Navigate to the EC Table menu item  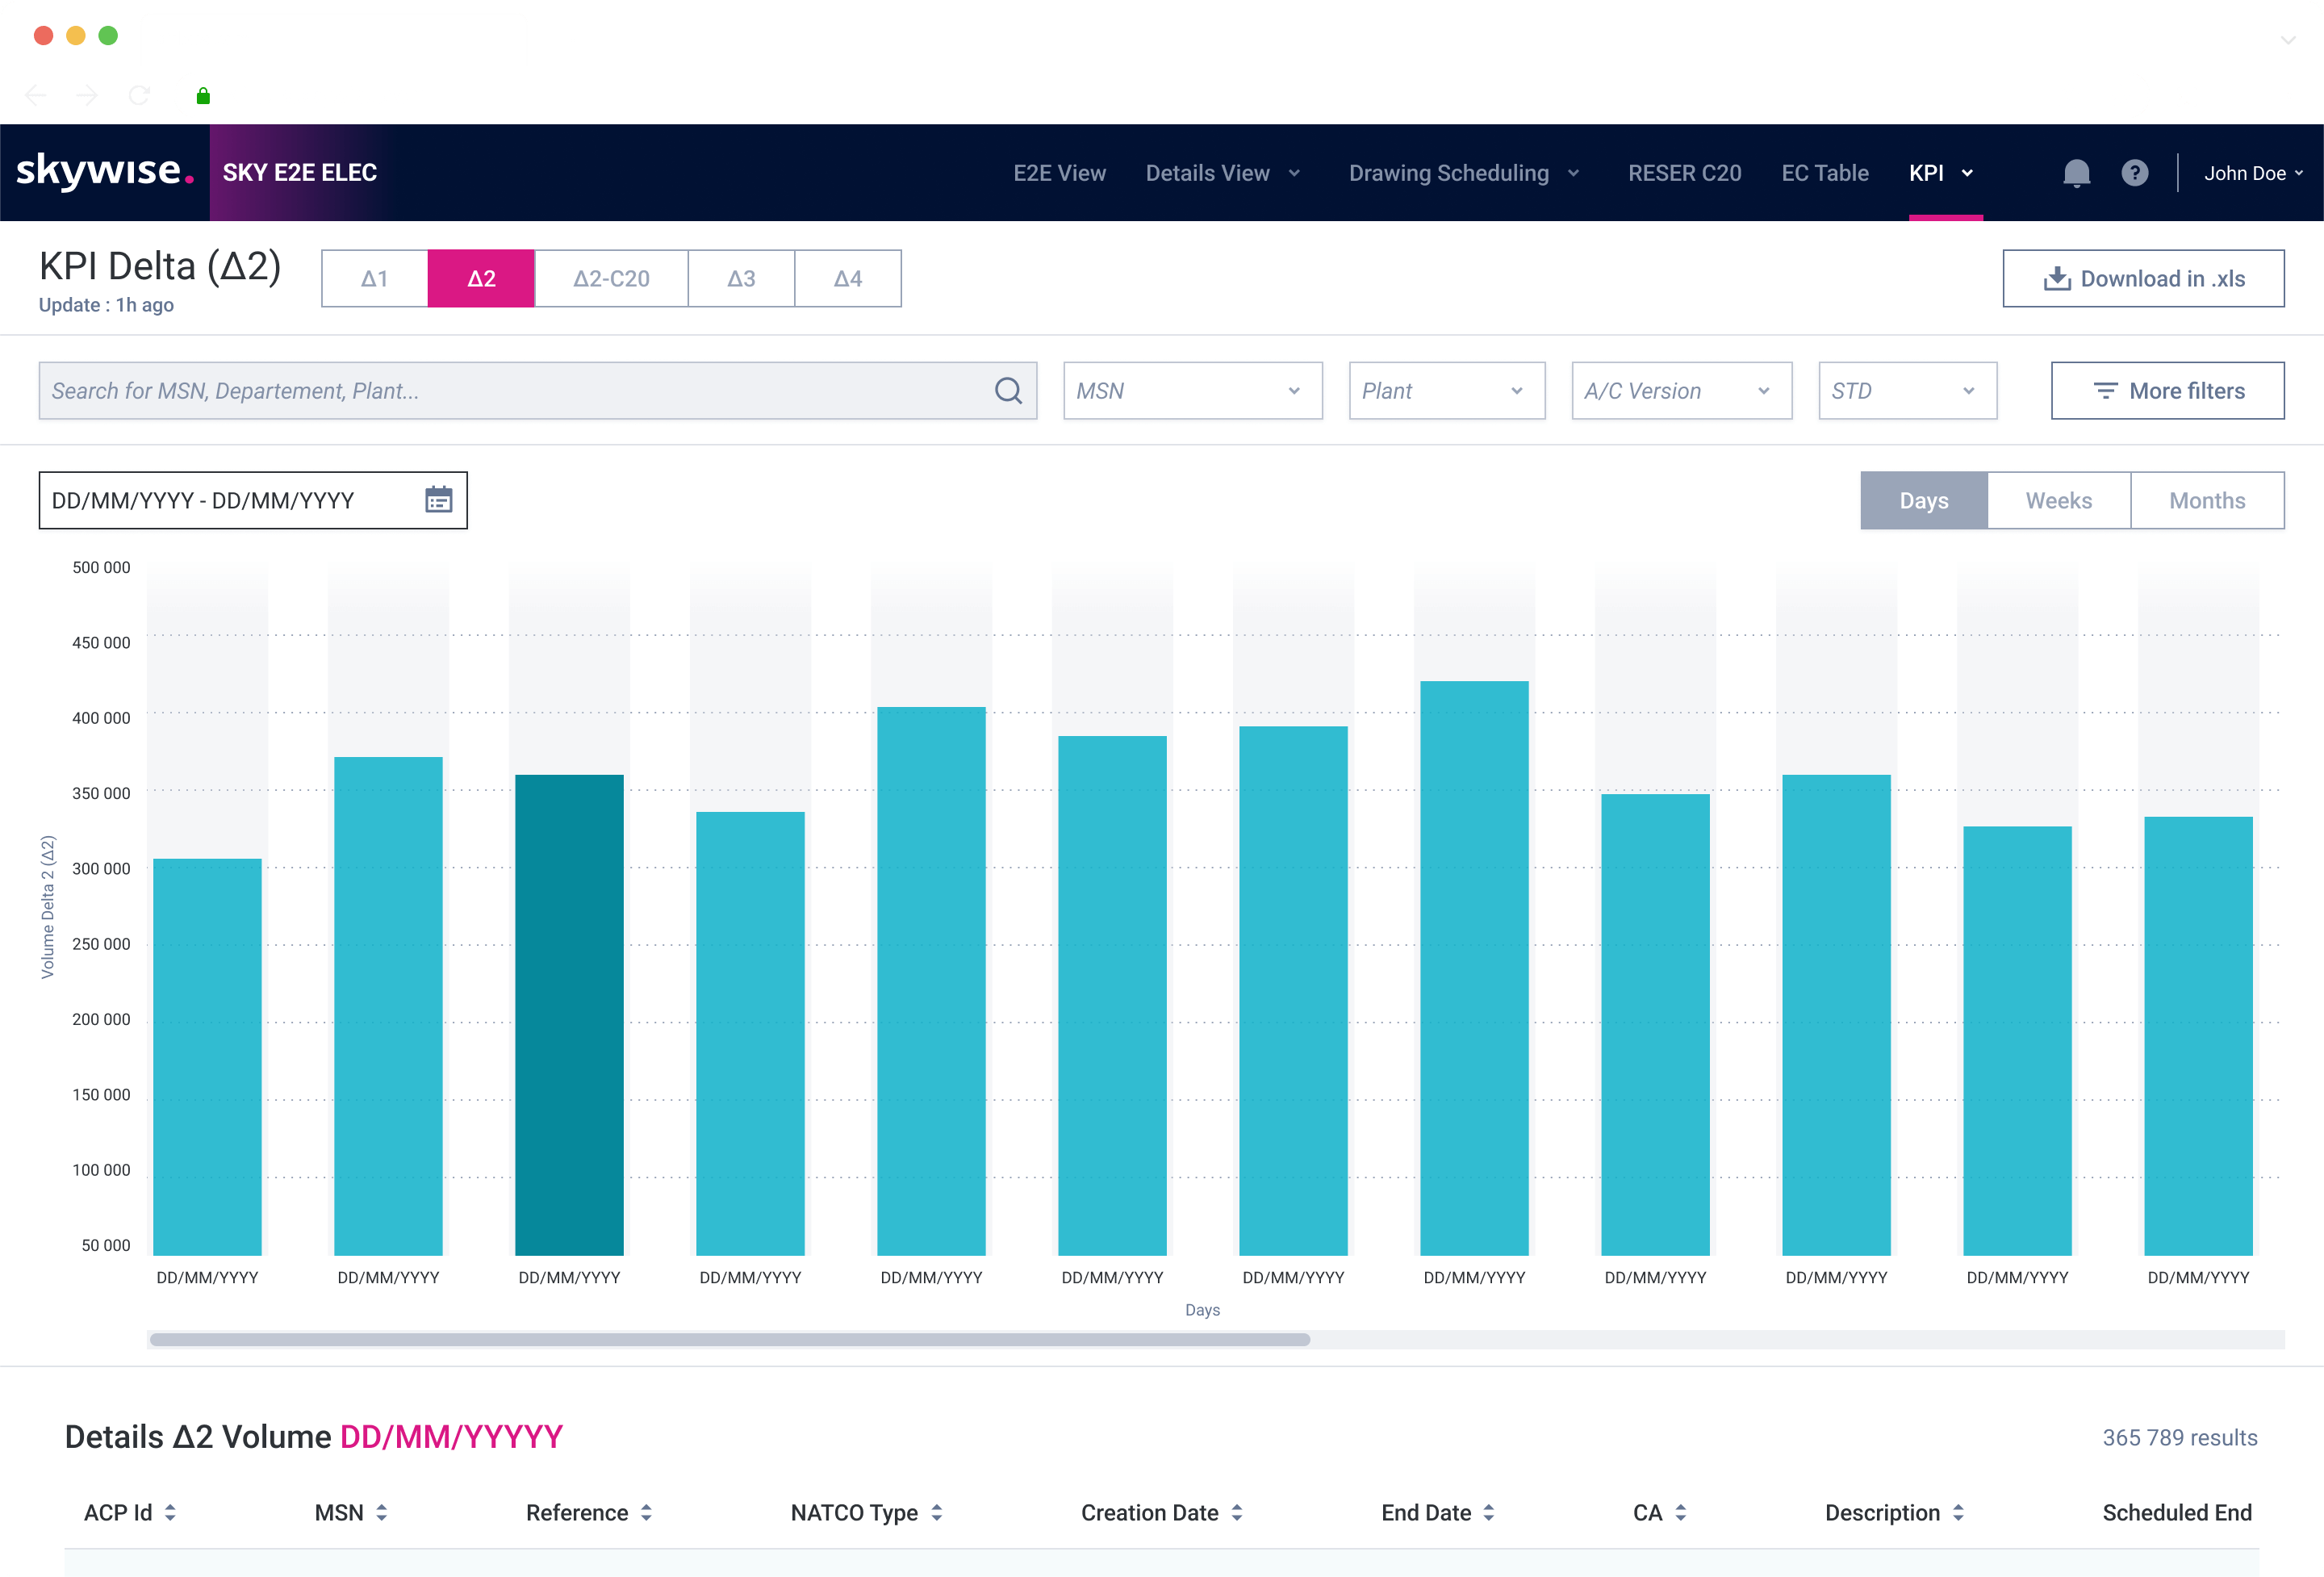1824,172
